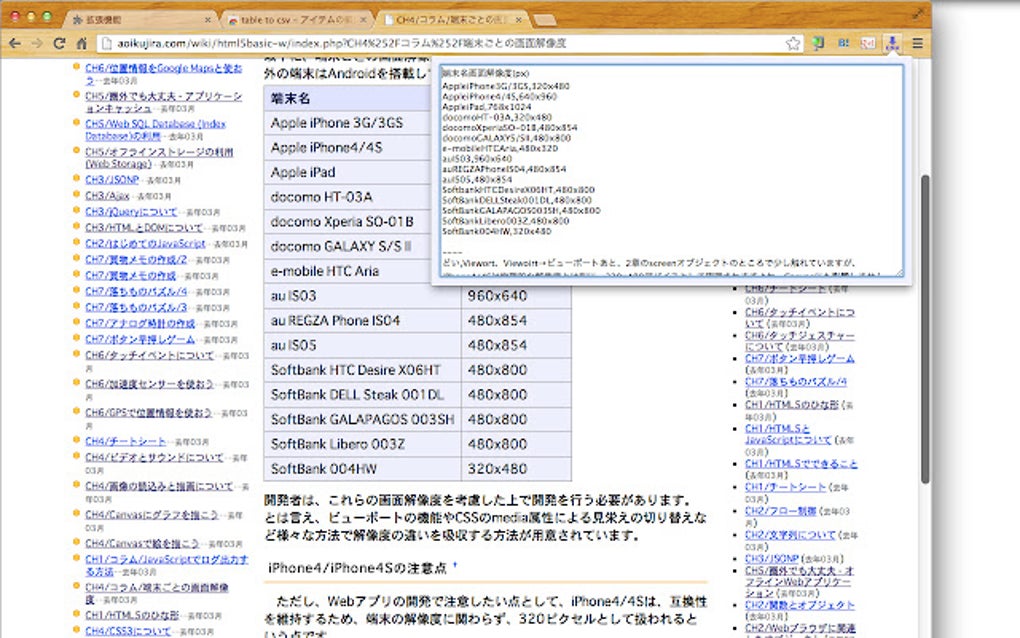
Task: Toggle the bookmark star in the address bar
Action: [x=793, y=43]
